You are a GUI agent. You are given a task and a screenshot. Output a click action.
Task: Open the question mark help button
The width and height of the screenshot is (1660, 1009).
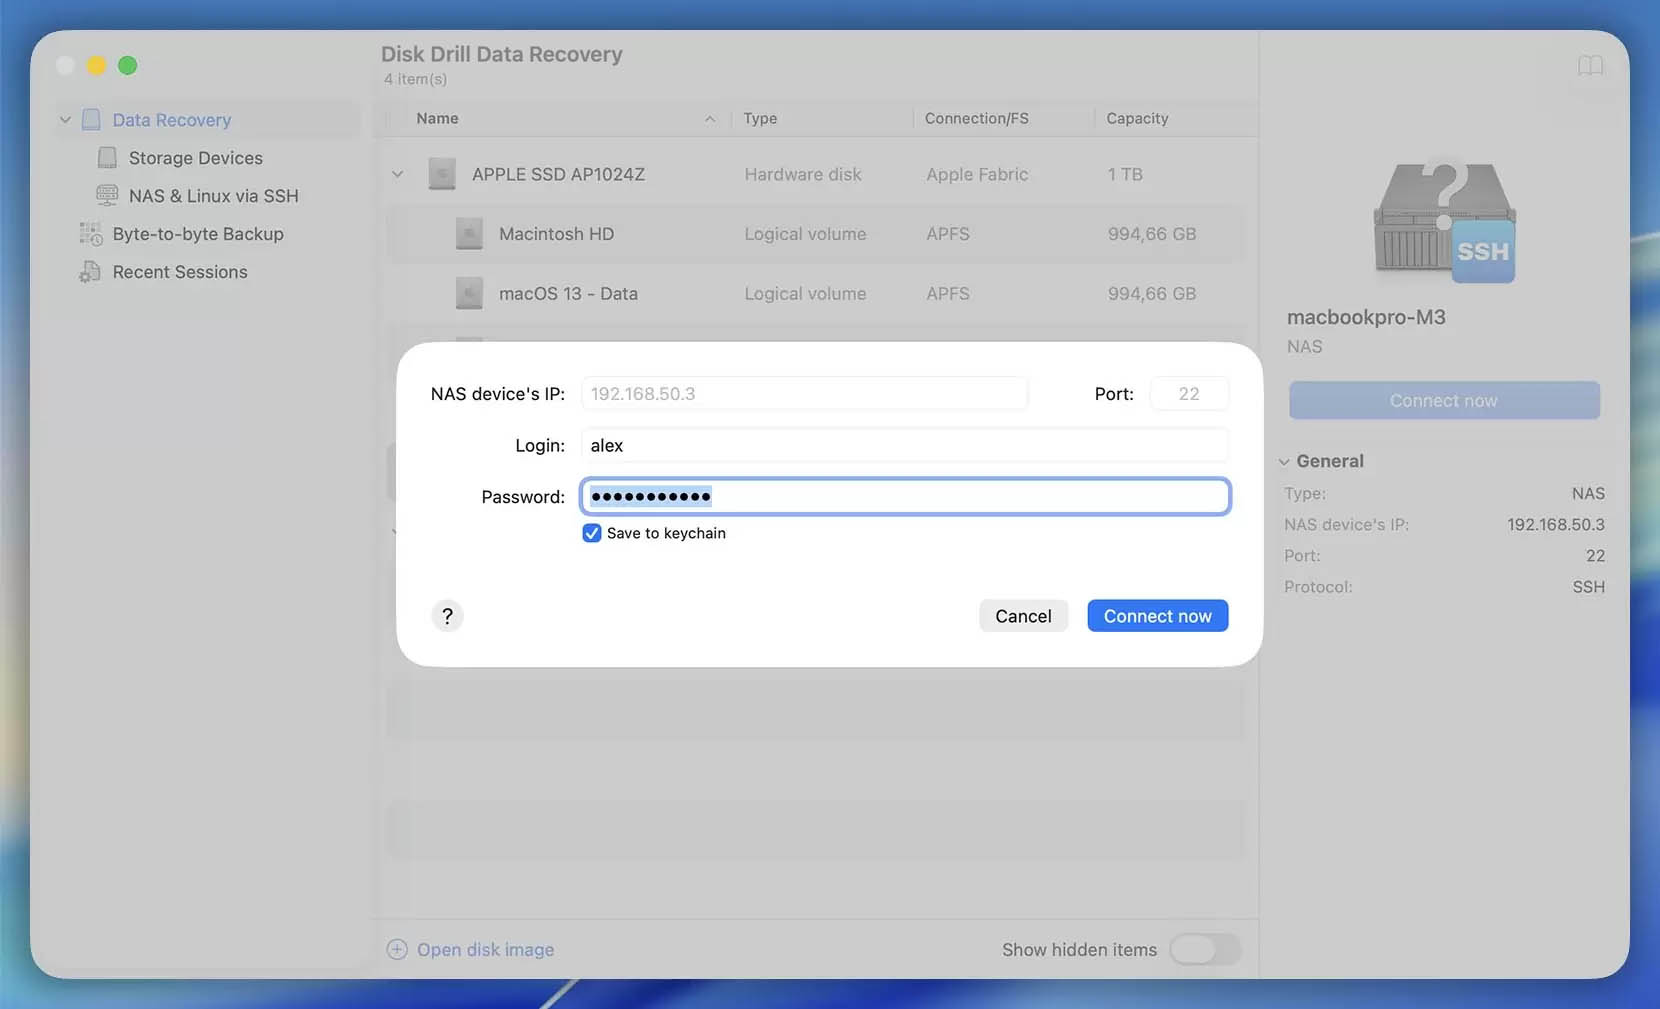[447, 616]
